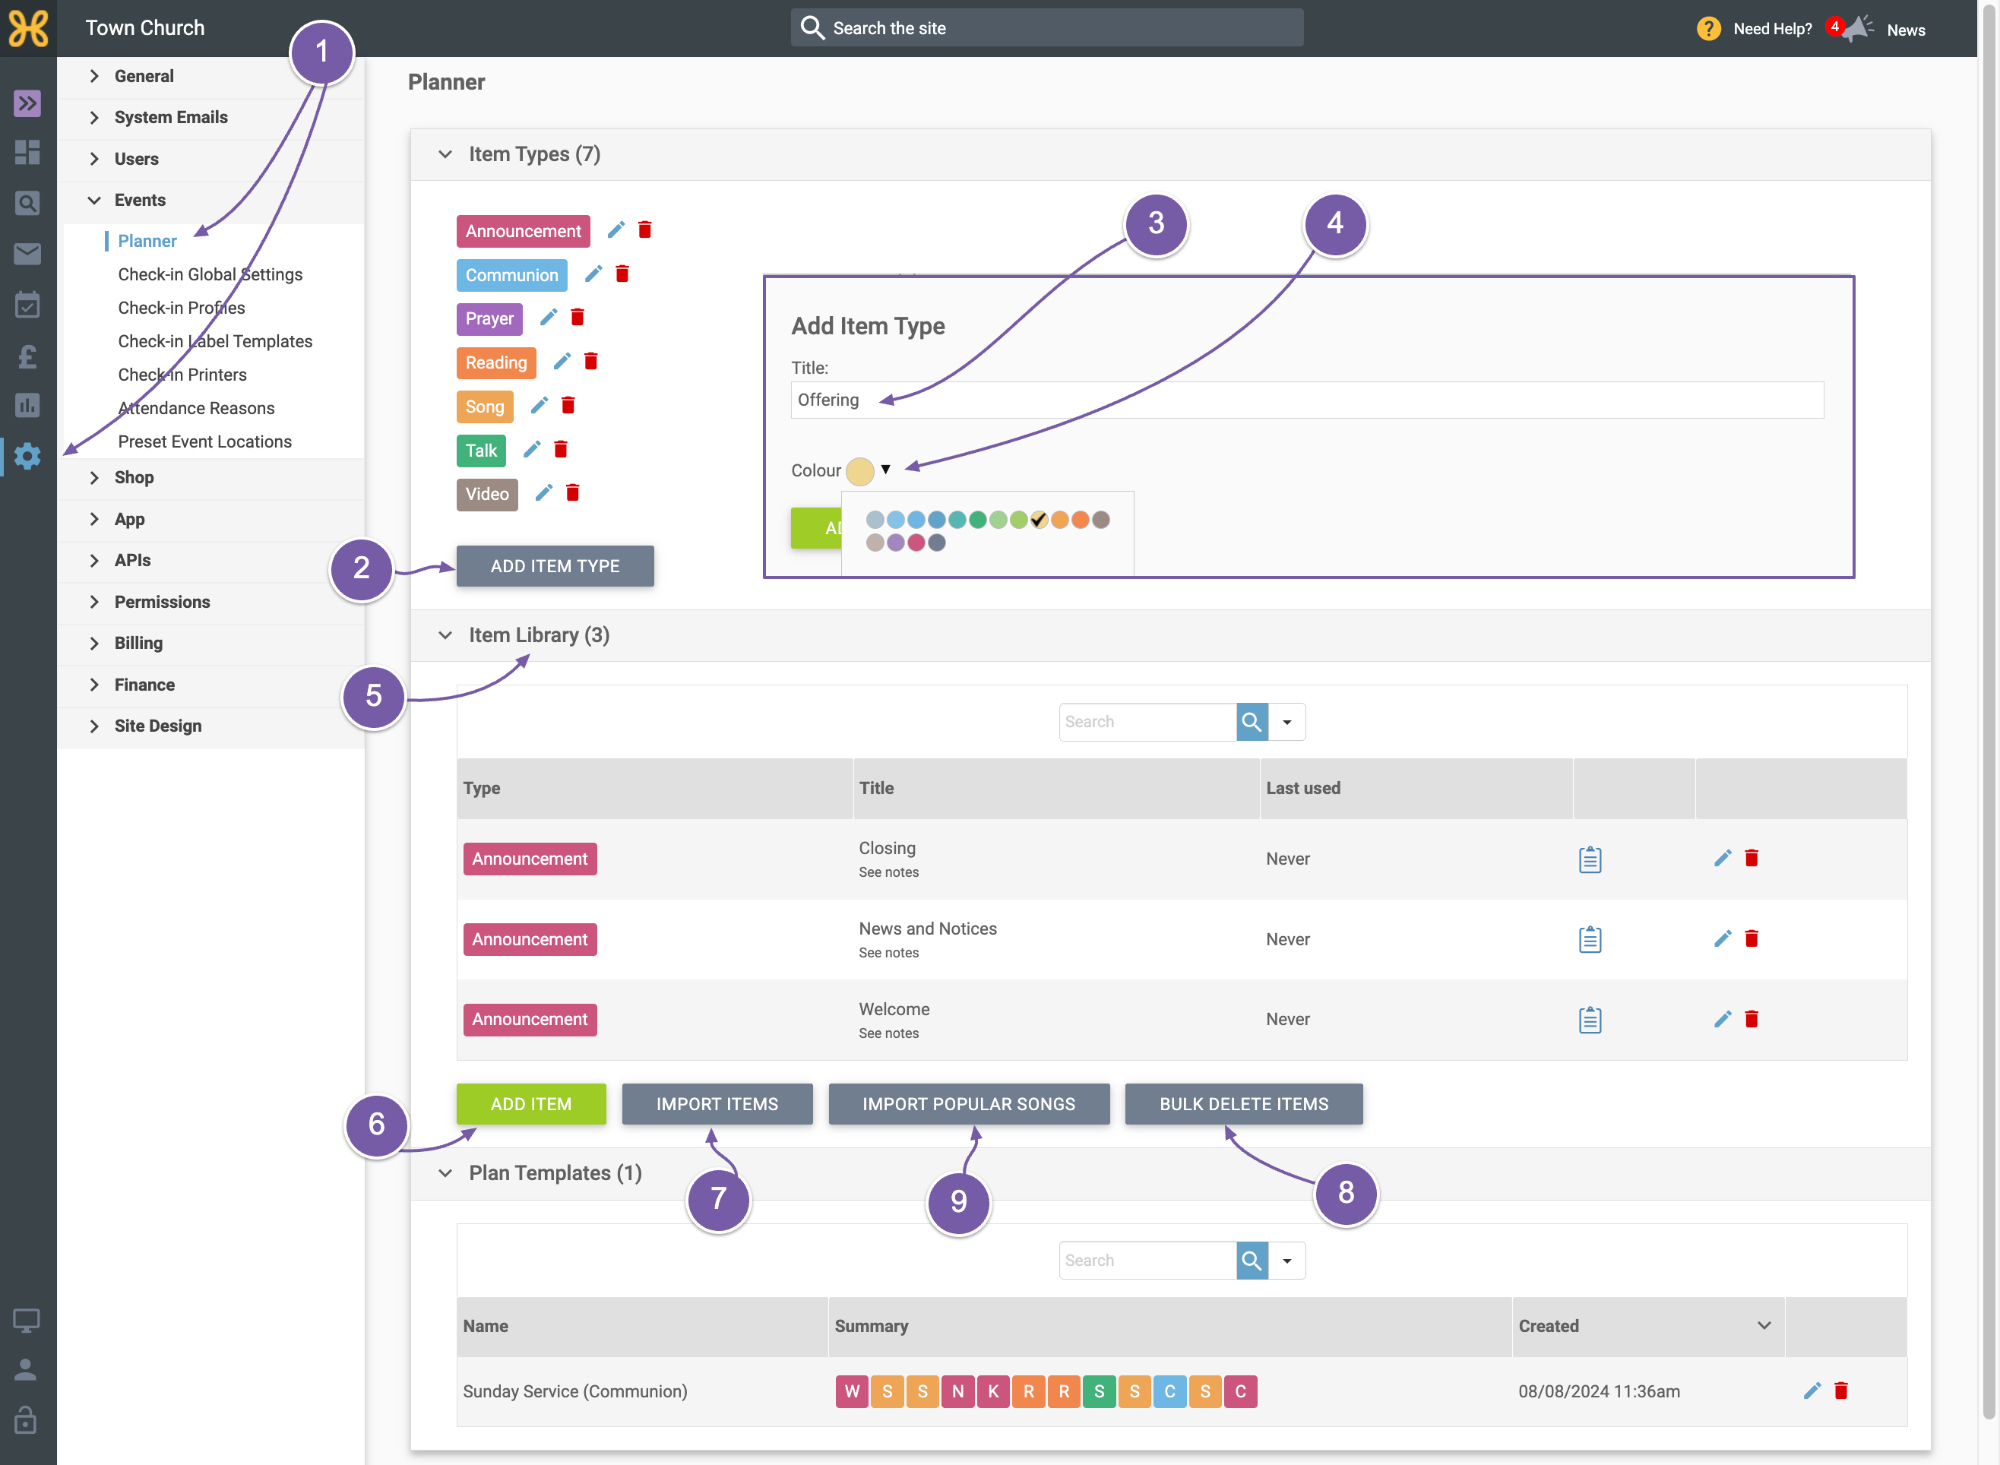Open the dashboard tiles icon in sidebar
The height and width of the screenshot is (1465, 2000).
[x=27, y=152]
